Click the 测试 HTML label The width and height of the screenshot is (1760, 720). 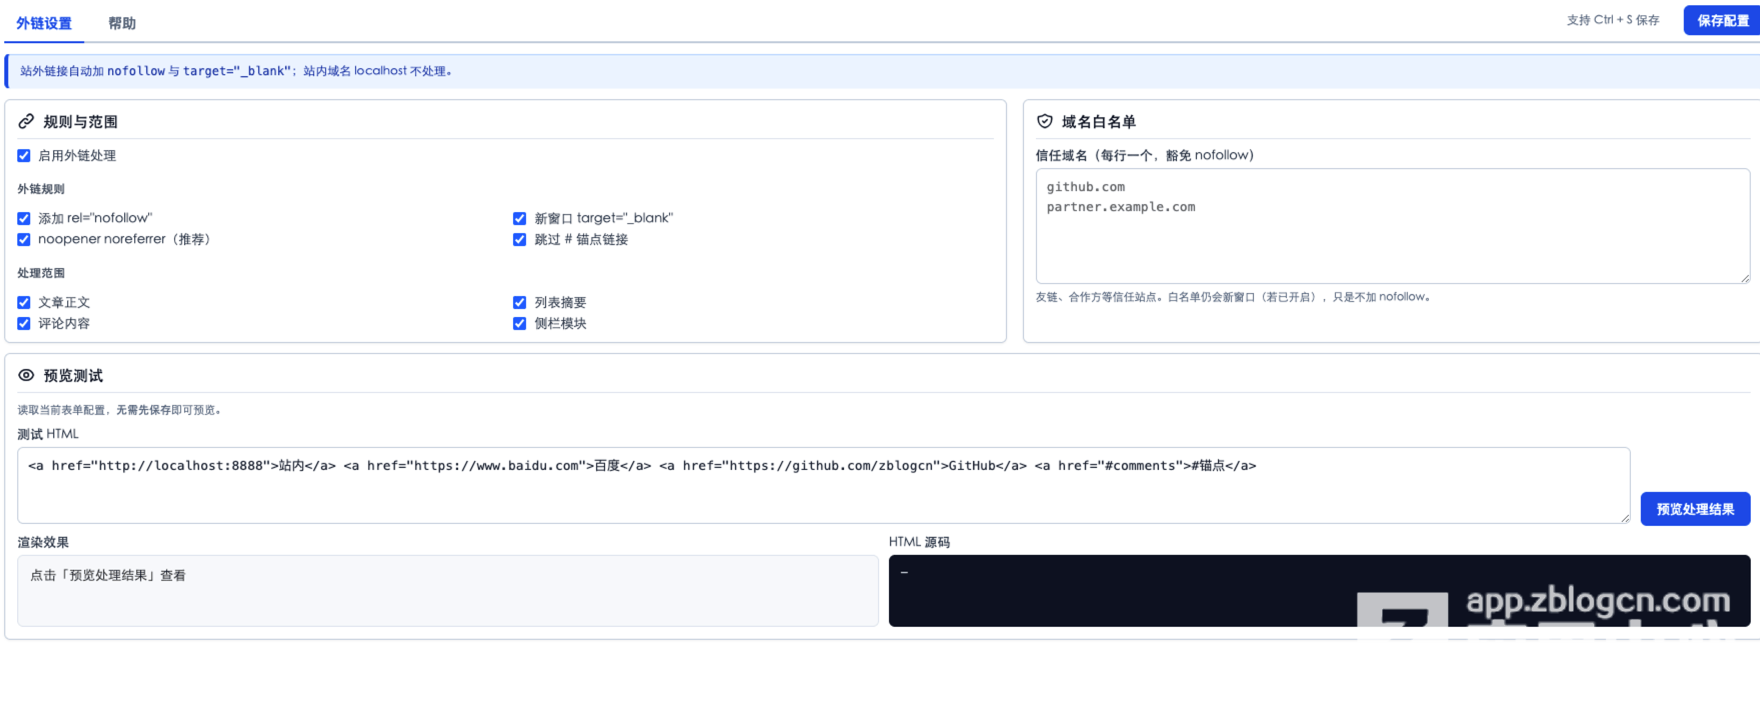coord(48,434)
